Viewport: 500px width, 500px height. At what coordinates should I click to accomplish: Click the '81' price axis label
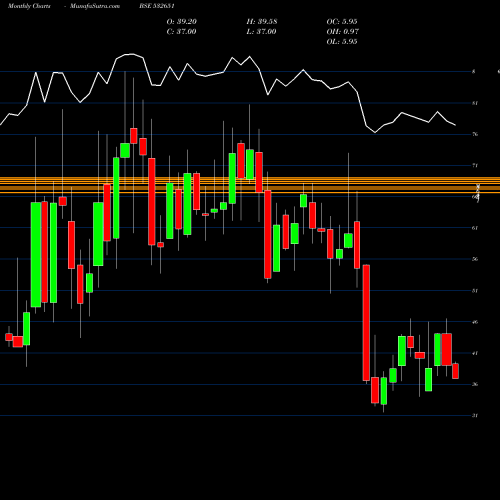pyautogui.click(x=475, y=103)
